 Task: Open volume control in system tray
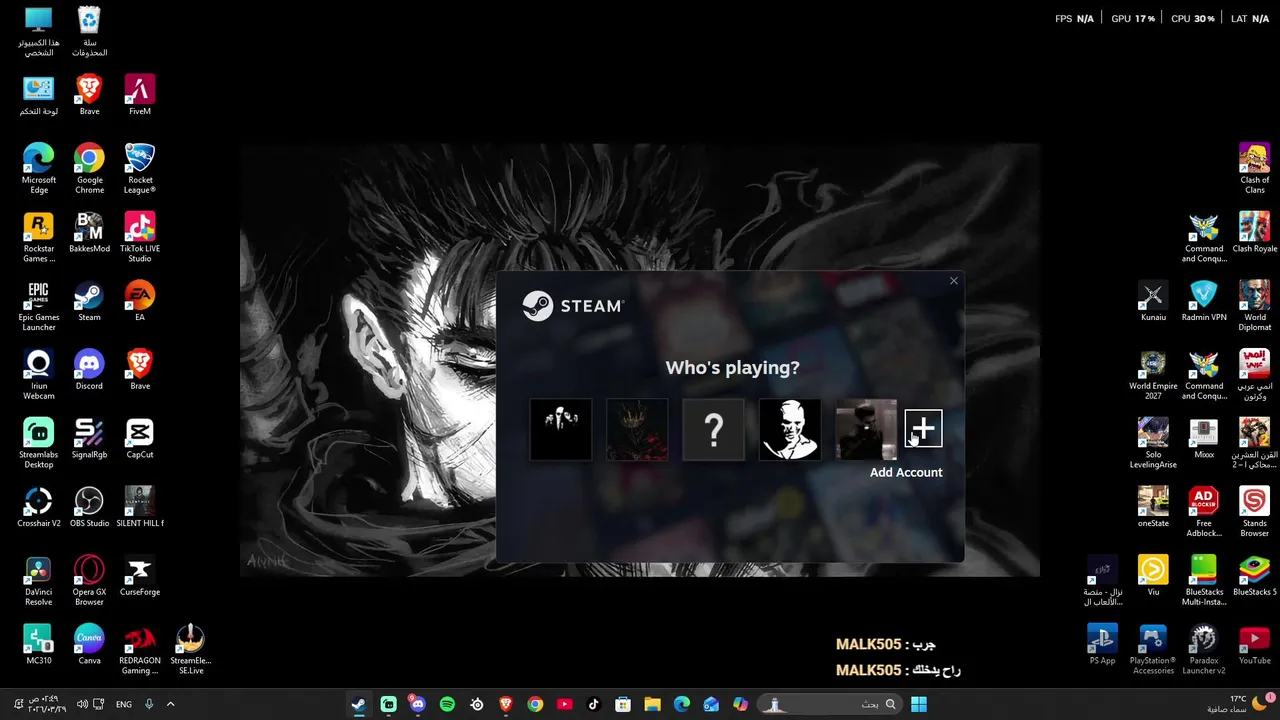point(82,704)
